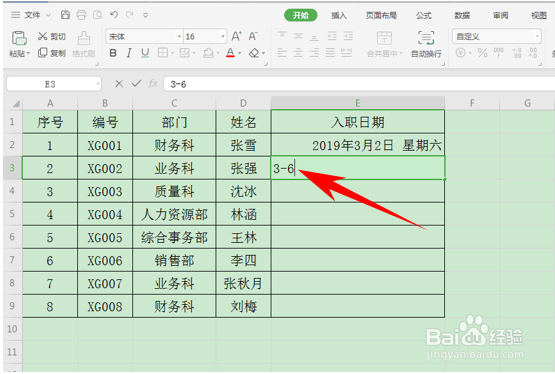The width and height of the screenshot is (555, 374).
Task: Switch to the Review (审阅) tab
Action: click(x=500, y=15)
